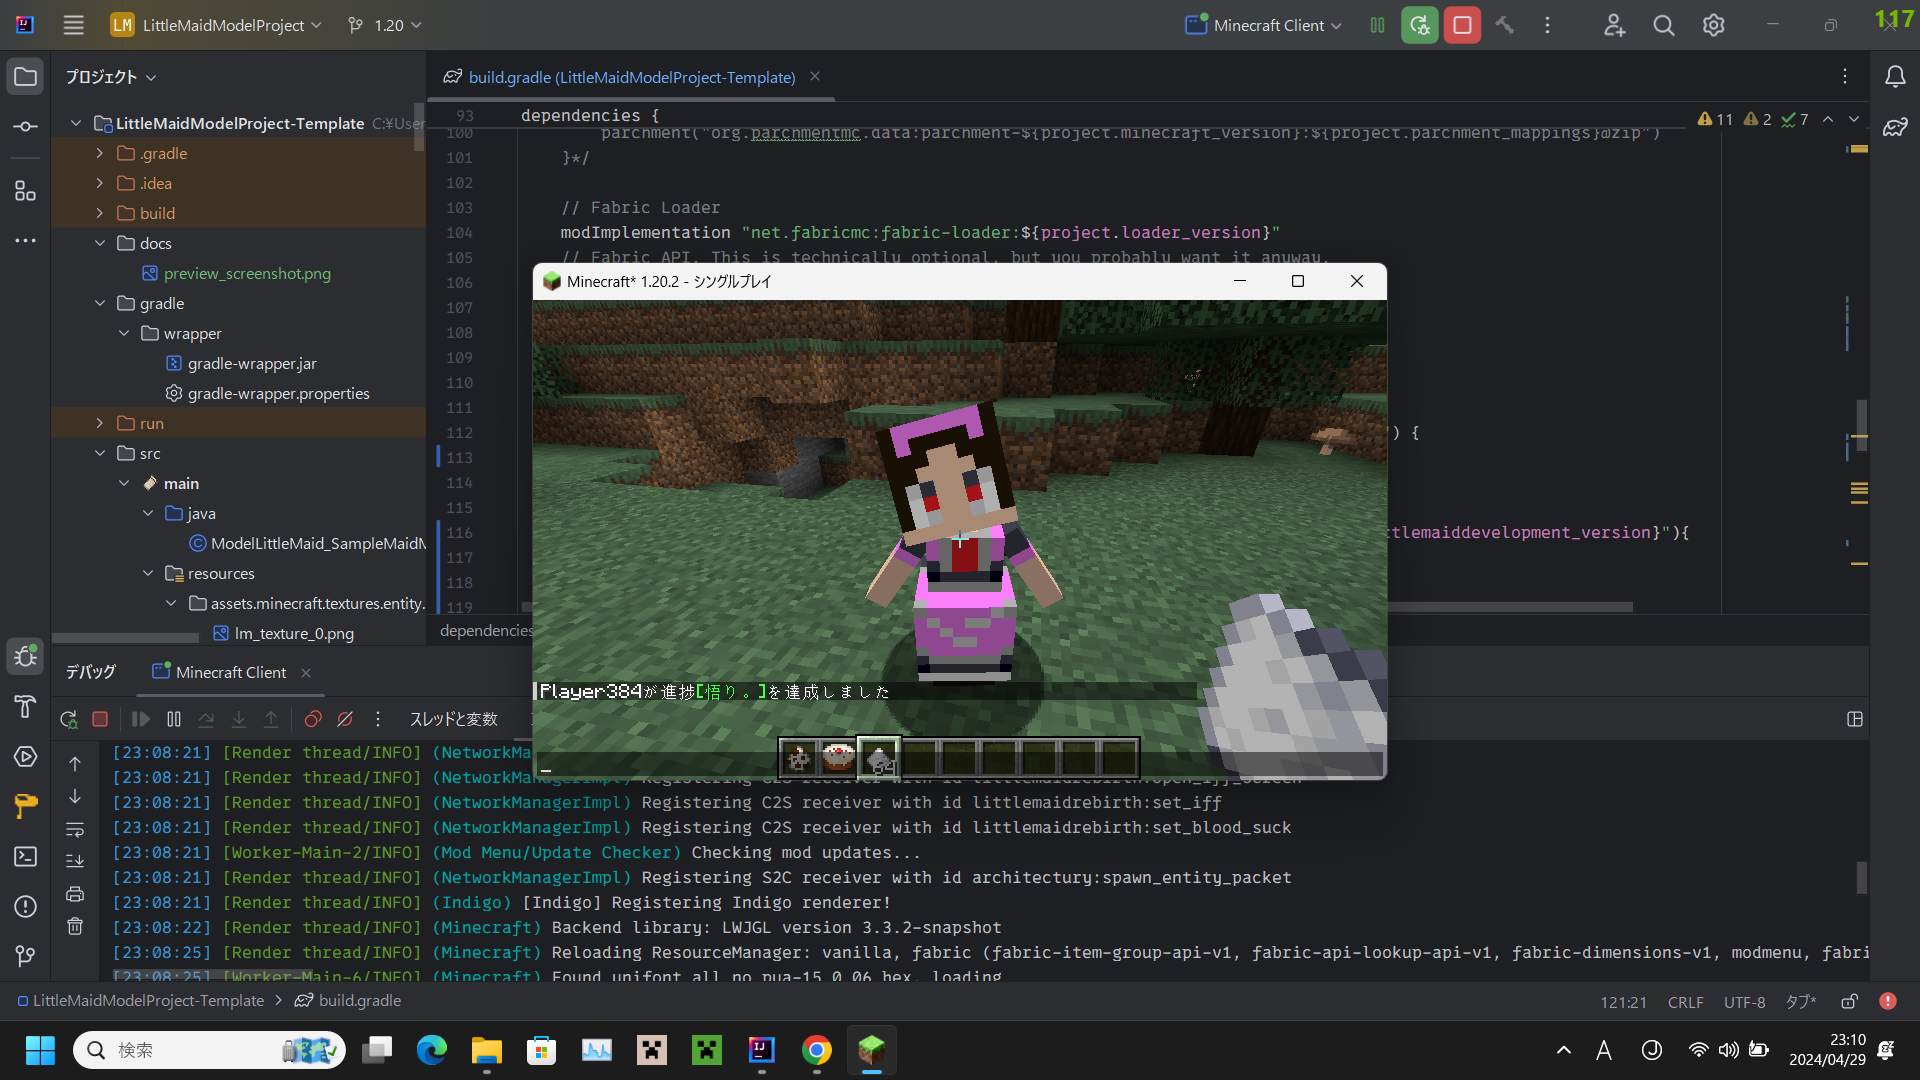Toggle soft-wrap in console output

pos(75,829)
